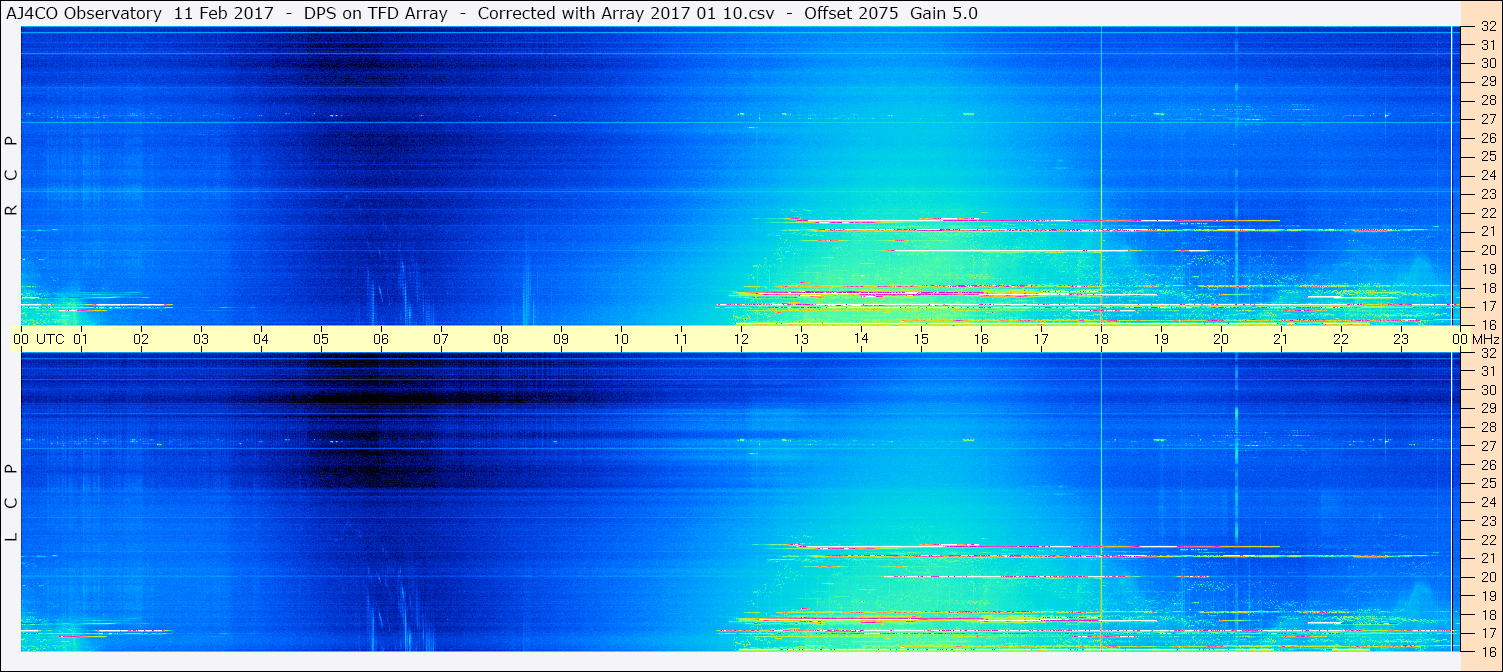Click the 16 MHz tick in the LCP scale
Viewport: 1503px width, 672px height.
[1488, 651]
